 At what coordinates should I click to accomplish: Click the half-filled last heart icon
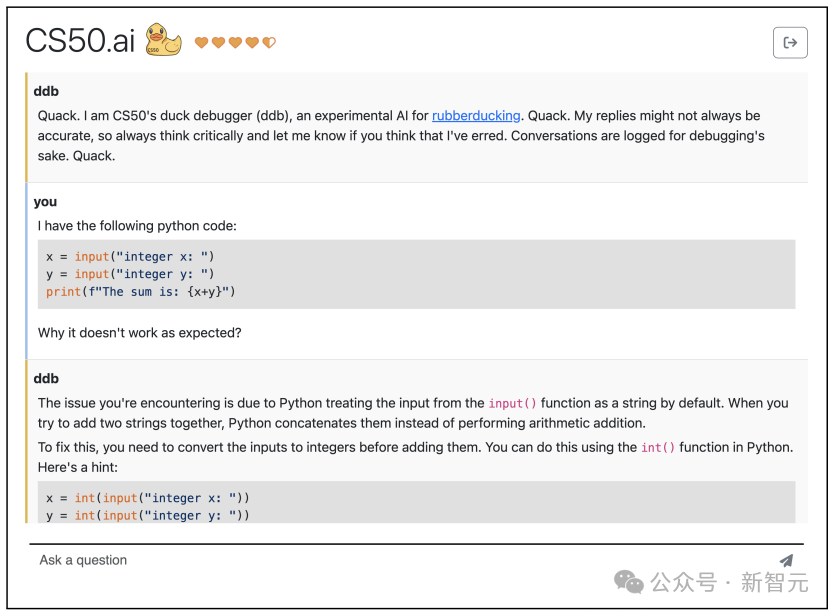[x=269, y=42]
